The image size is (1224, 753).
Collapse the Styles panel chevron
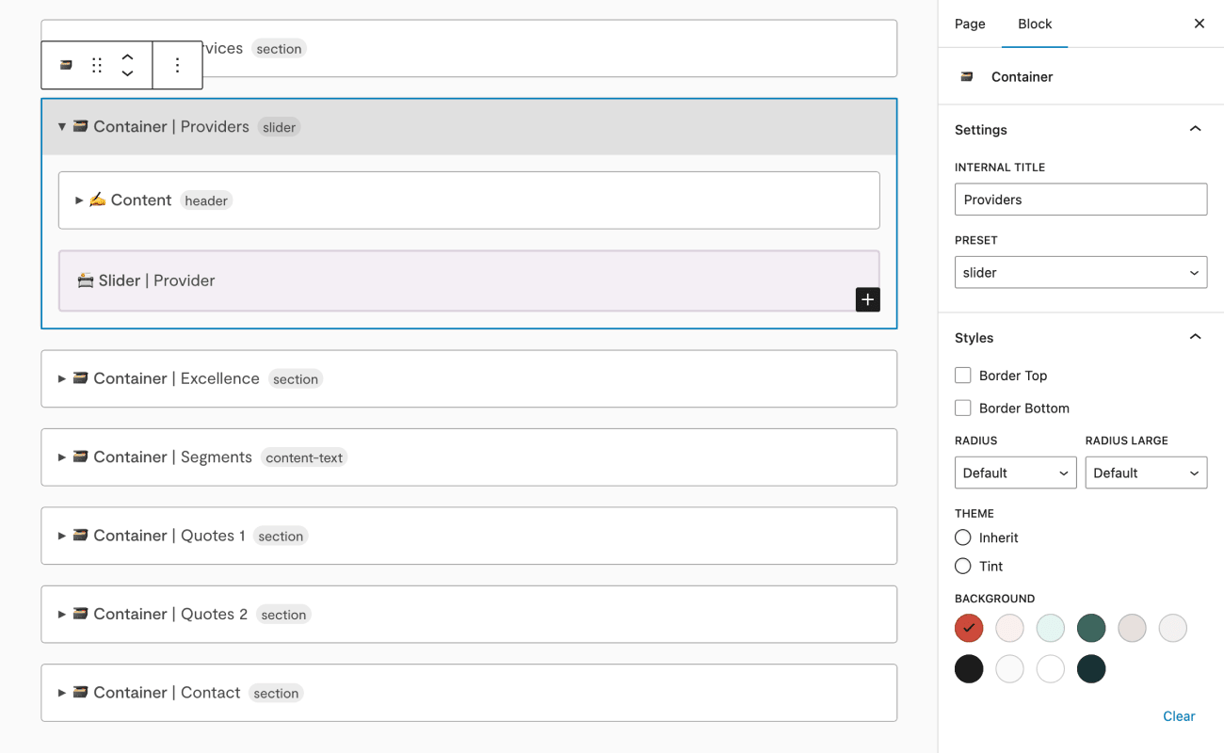coord(1195,337)
